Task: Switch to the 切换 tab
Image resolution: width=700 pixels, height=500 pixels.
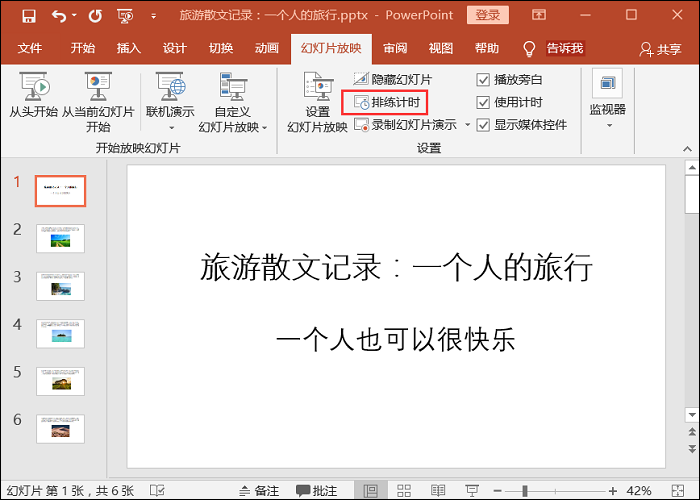Action: [221, 48]
